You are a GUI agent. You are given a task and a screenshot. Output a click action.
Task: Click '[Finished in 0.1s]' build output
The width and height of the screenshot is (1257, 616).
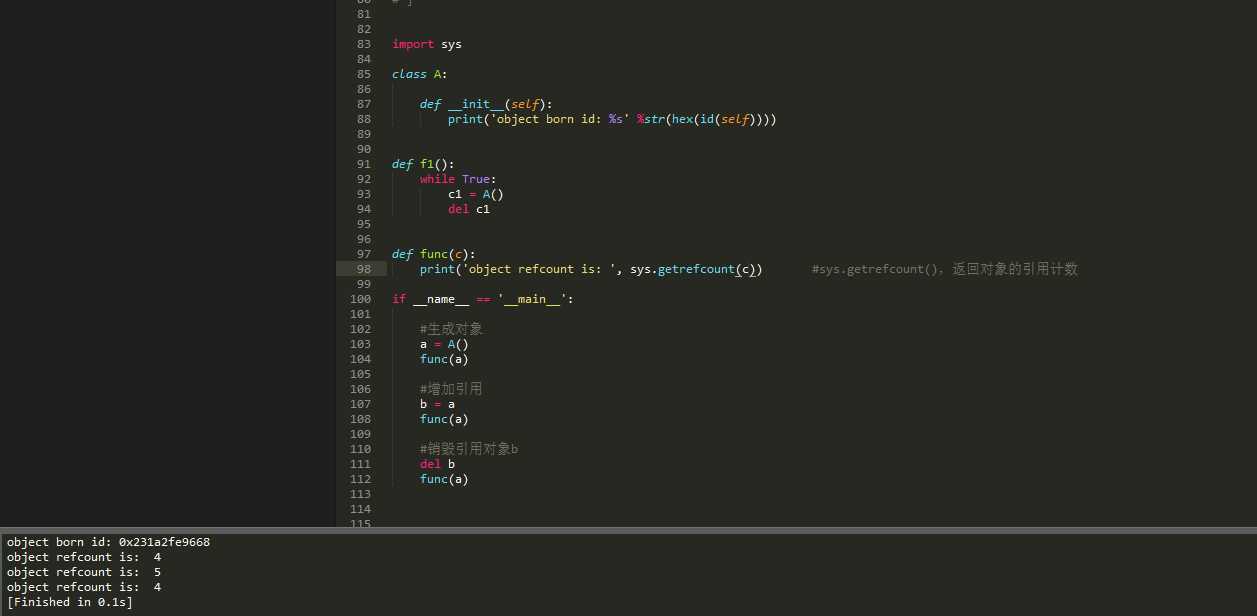click(70, 602)
